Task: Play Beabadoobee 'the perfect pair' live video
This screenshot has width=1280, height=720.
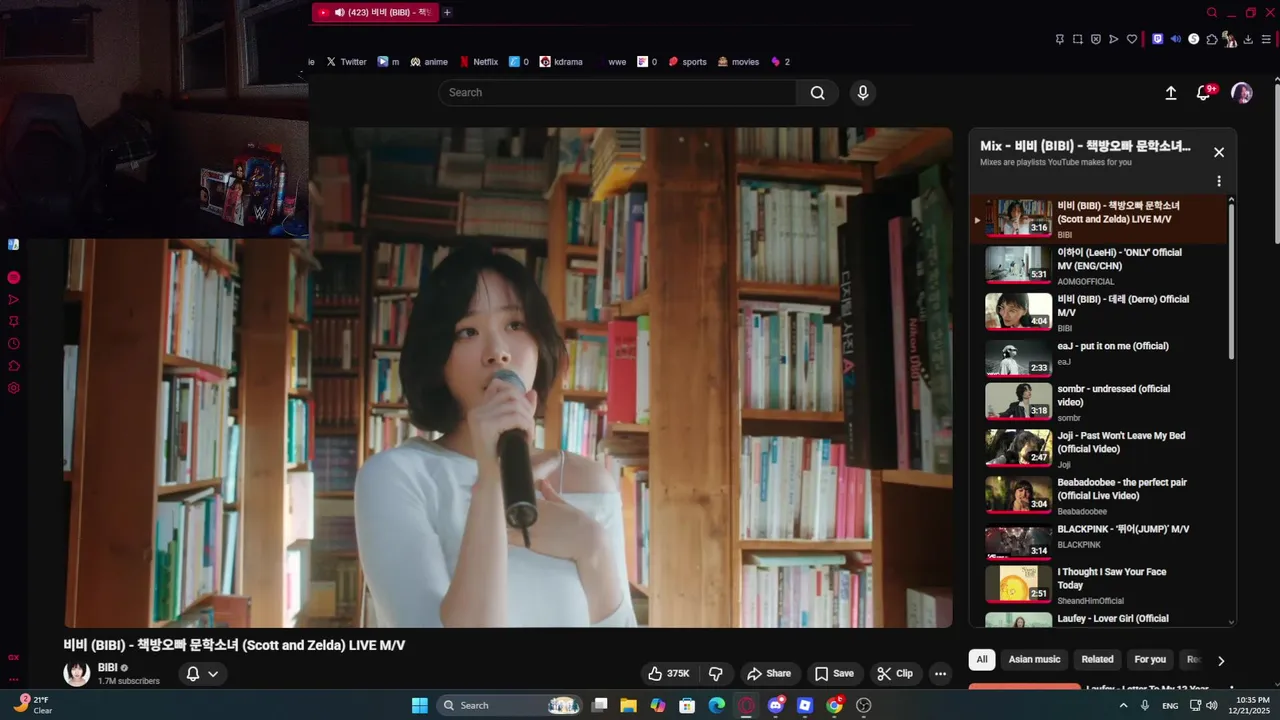Action: (1097, 496)
